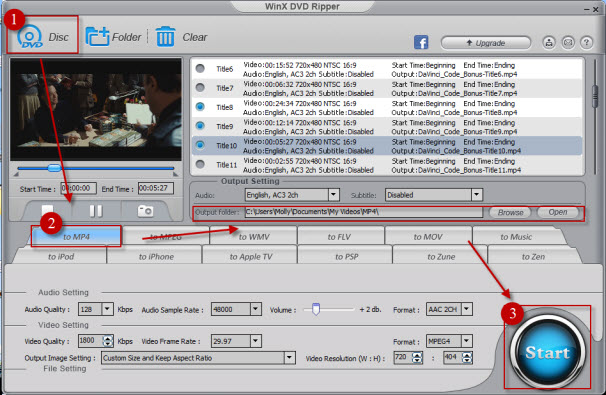The height and width of the screenshot is (395, 606).
Task: Select the Title6 radio button
Action: tap(200, 68)
